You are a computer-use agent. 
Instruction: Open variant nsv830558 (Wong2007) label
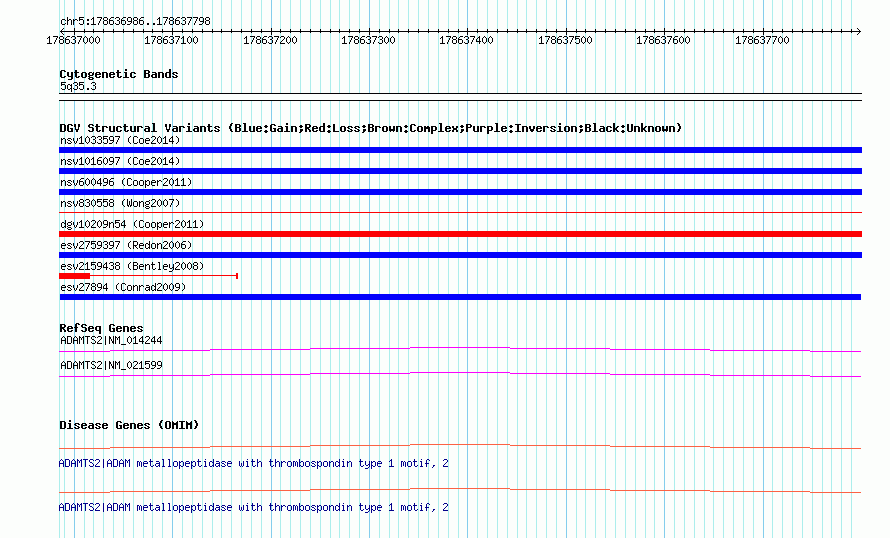coord(120,203)
